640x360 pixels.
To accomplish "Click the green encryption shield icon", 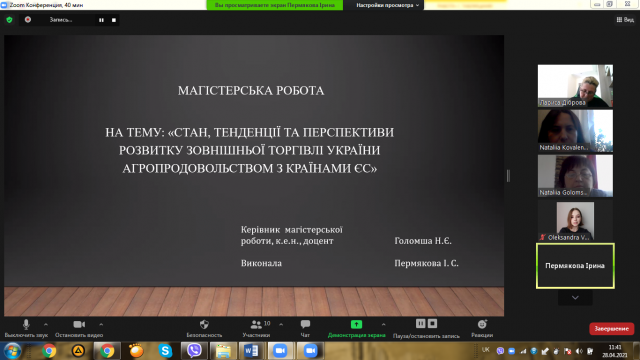I will [9, 20].
